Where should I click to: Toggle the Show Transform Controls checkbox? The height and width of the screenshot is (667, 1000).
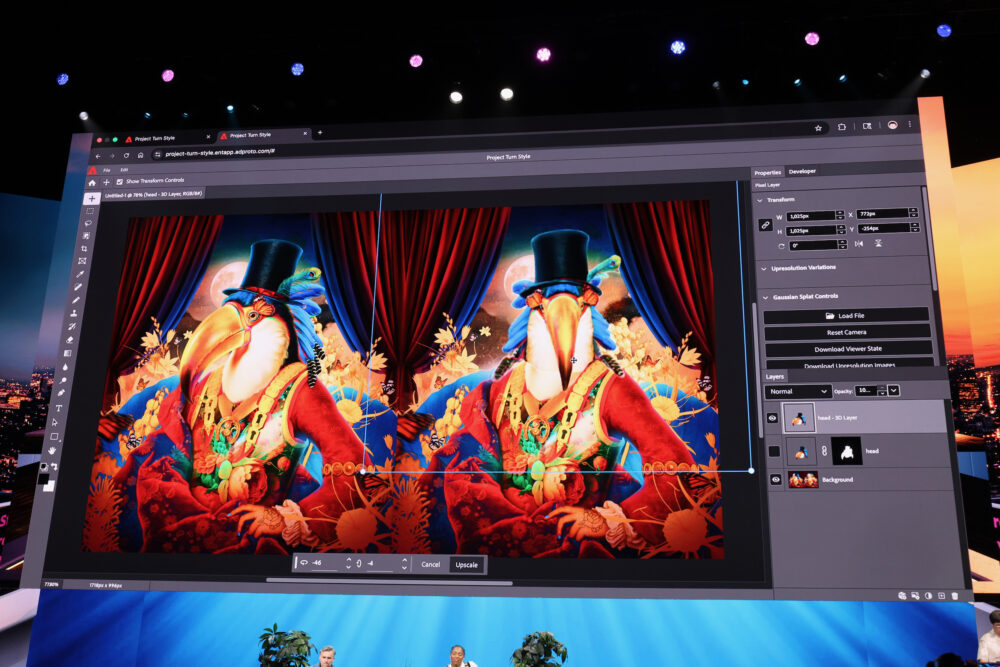point(120,181)
